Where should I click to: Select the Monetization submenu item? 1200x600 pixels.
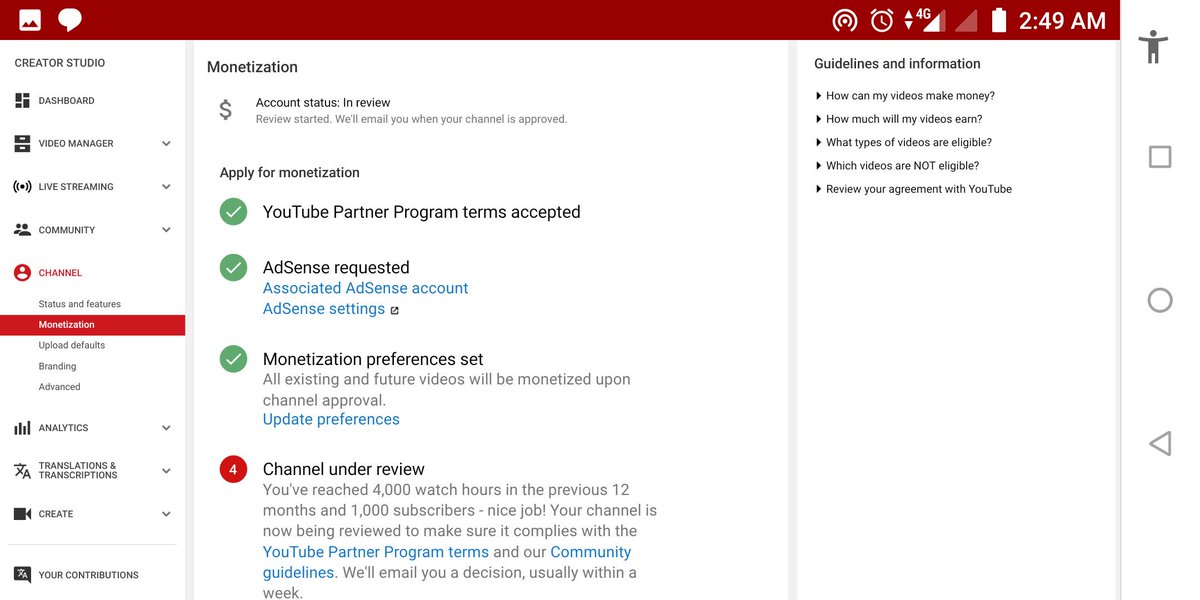tap(92, 325)
